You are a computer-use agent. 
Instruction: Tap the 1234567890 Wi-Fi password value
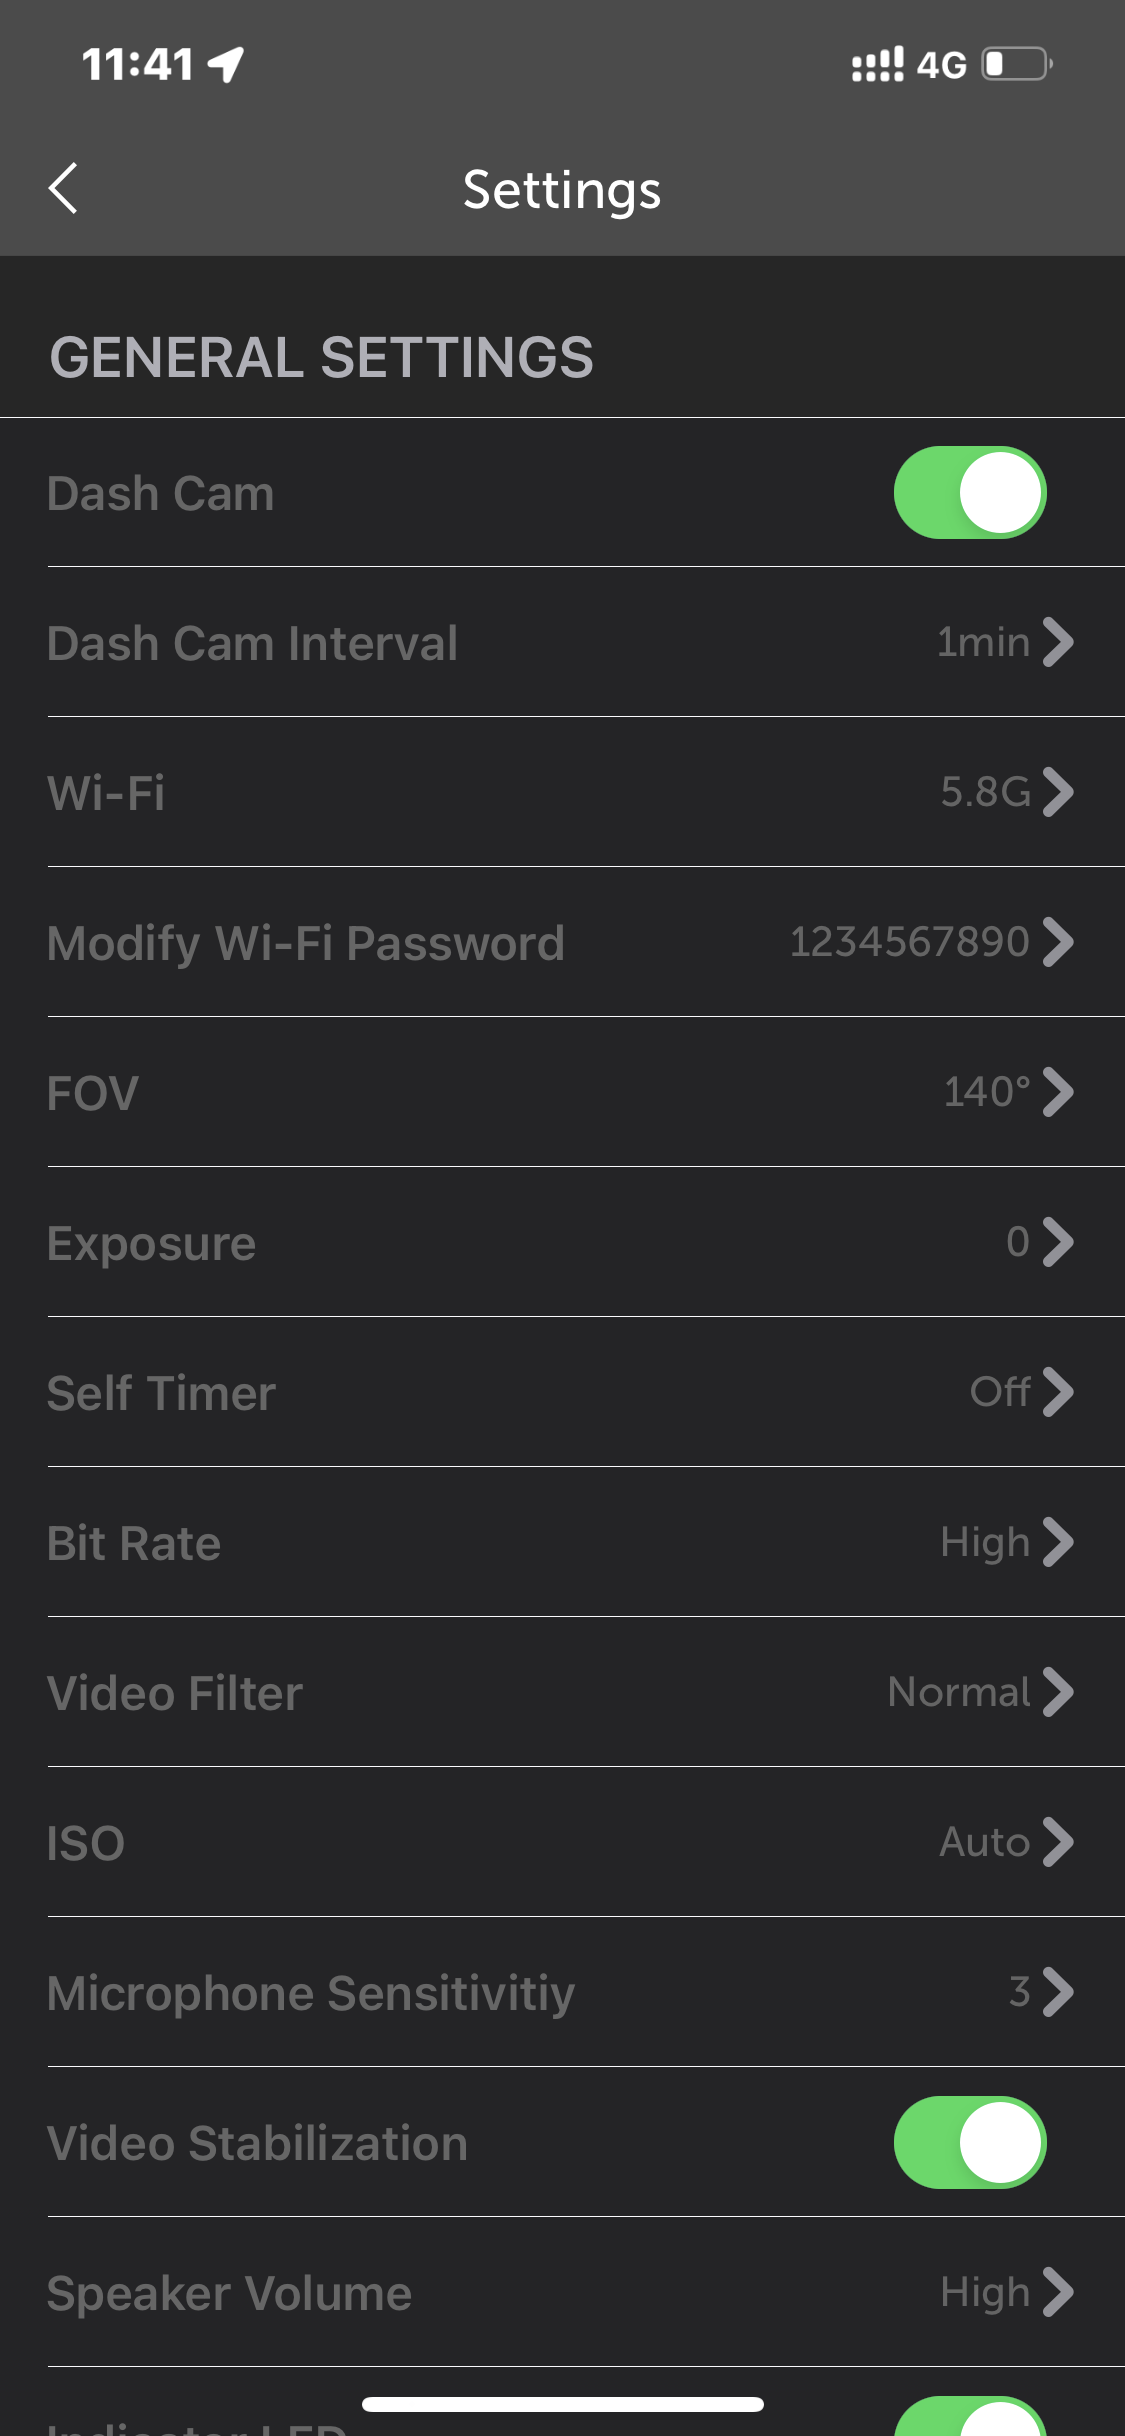[909, 942]
